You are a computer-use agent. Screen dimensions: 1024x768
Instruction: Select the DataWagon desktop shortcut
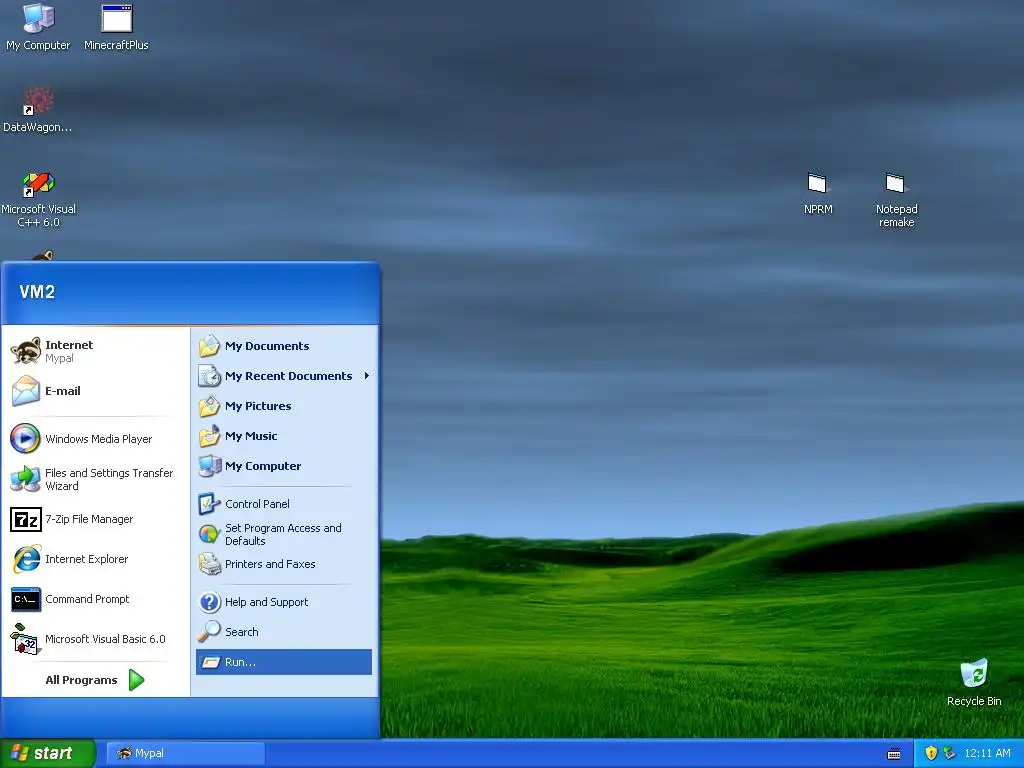(x=38, y=110)
